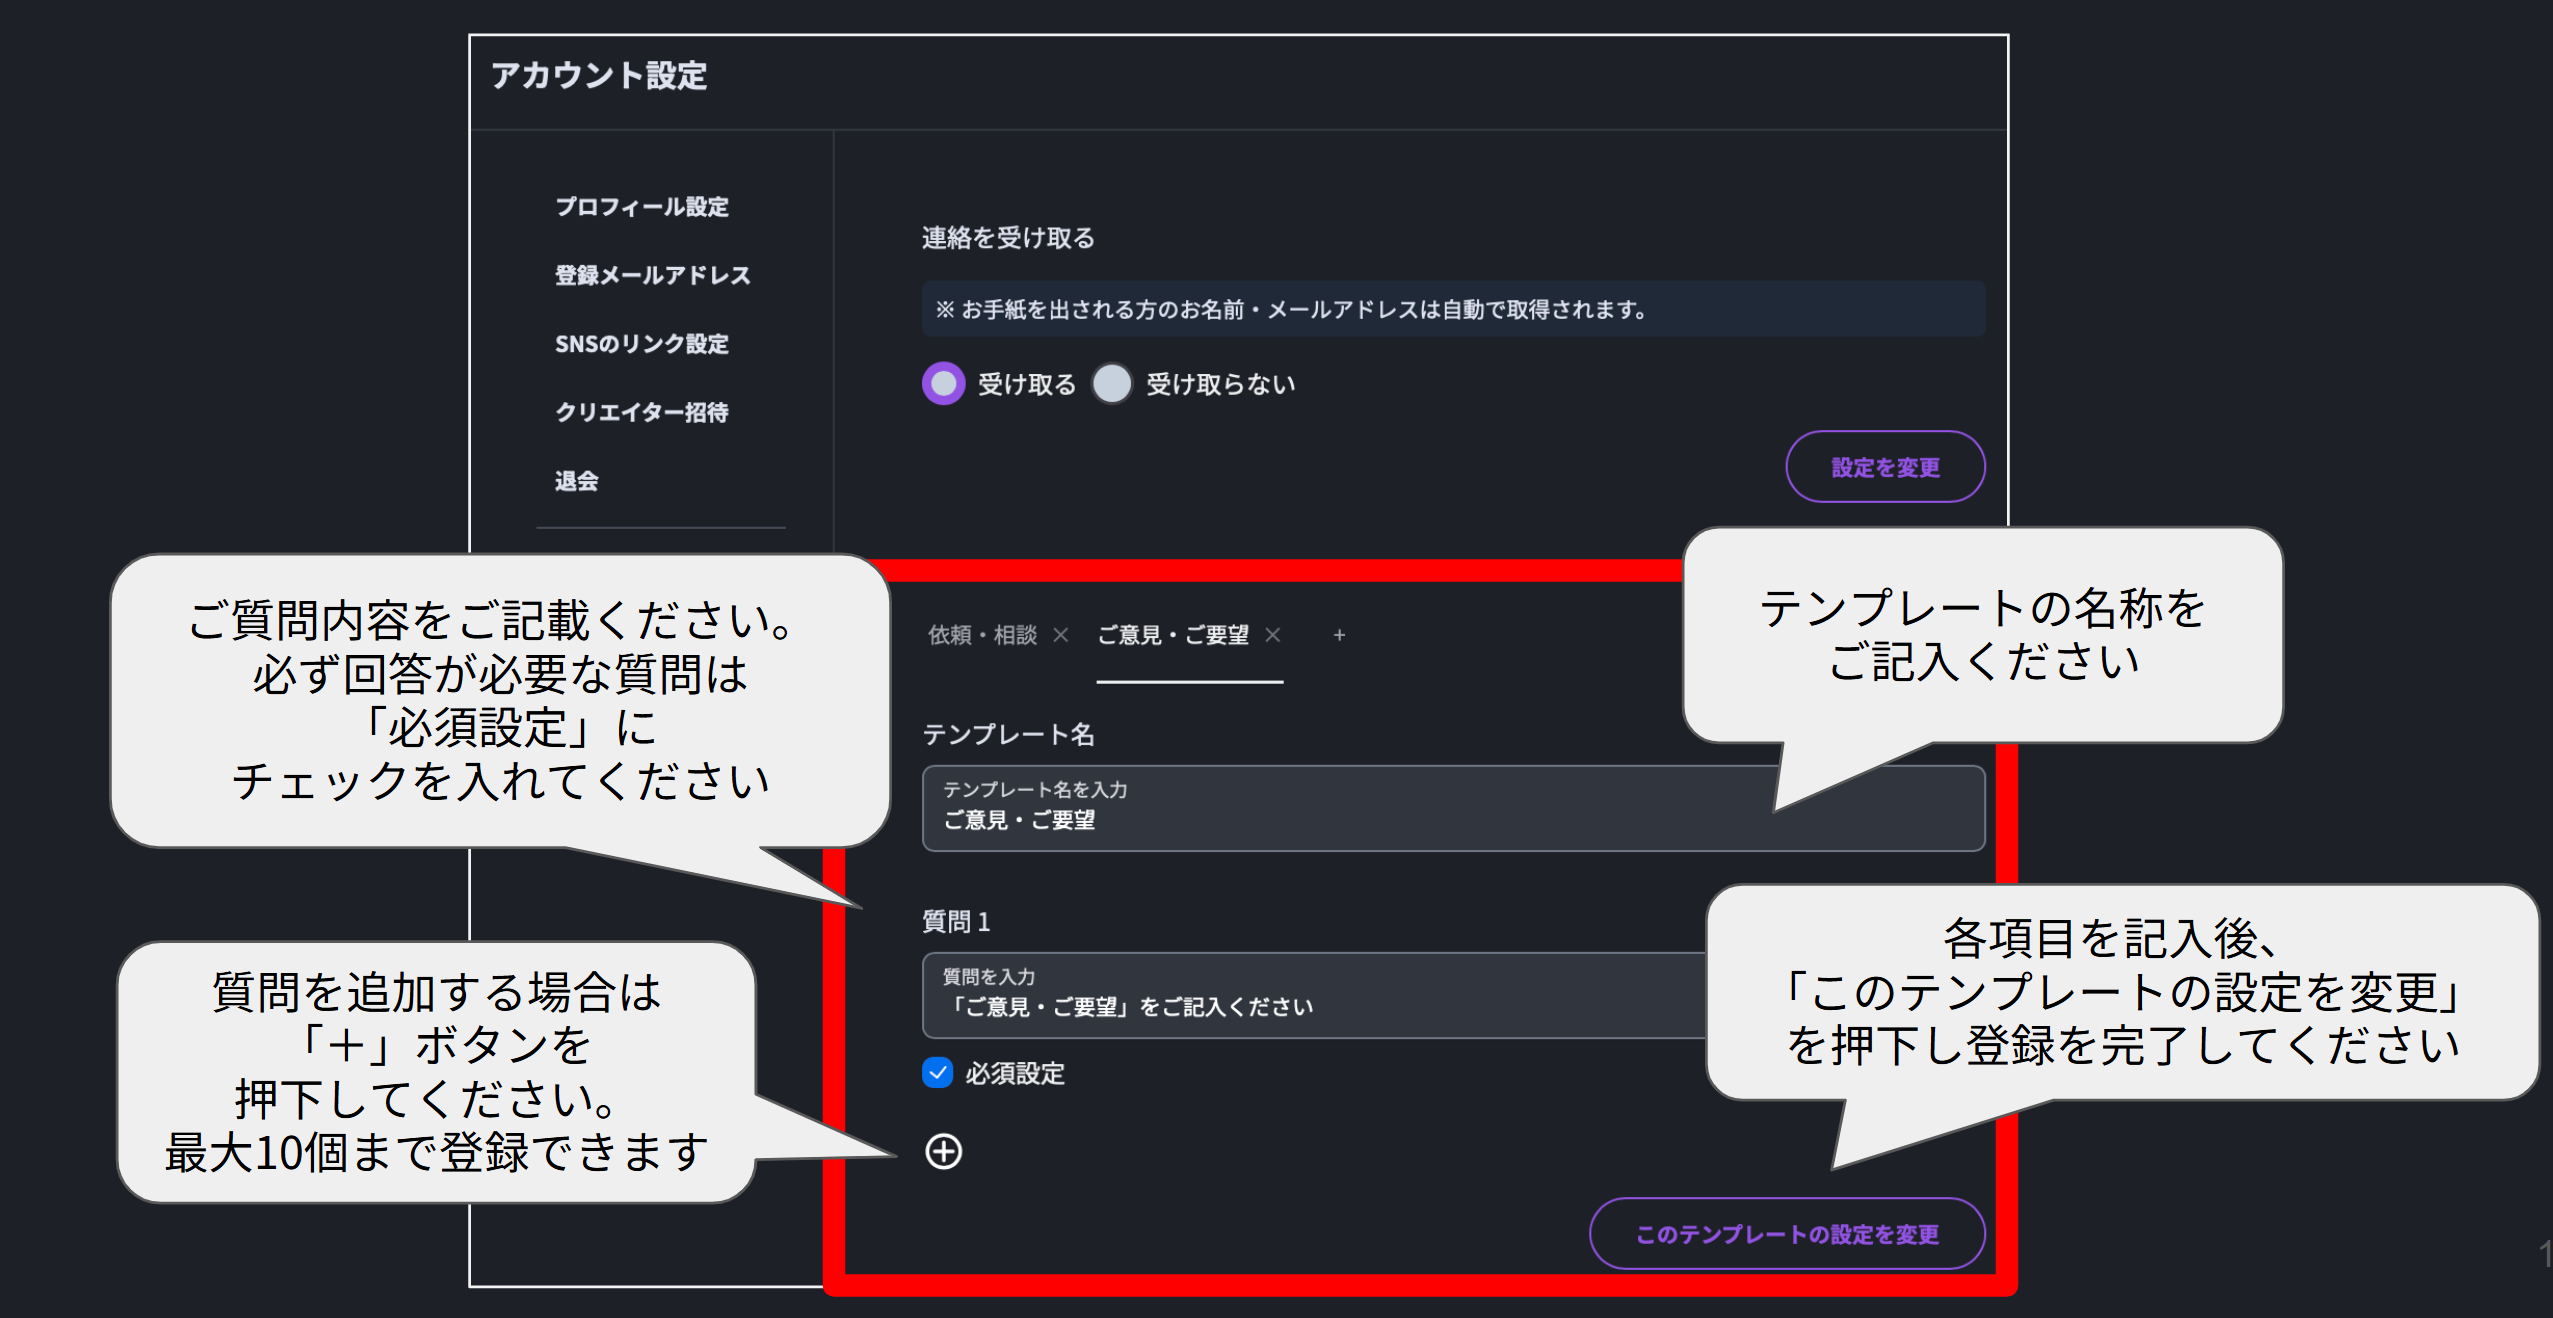Open プロフィール設定 in the sidebar
Viewport: 2553px width, 1318px height.
click(642, 207)
